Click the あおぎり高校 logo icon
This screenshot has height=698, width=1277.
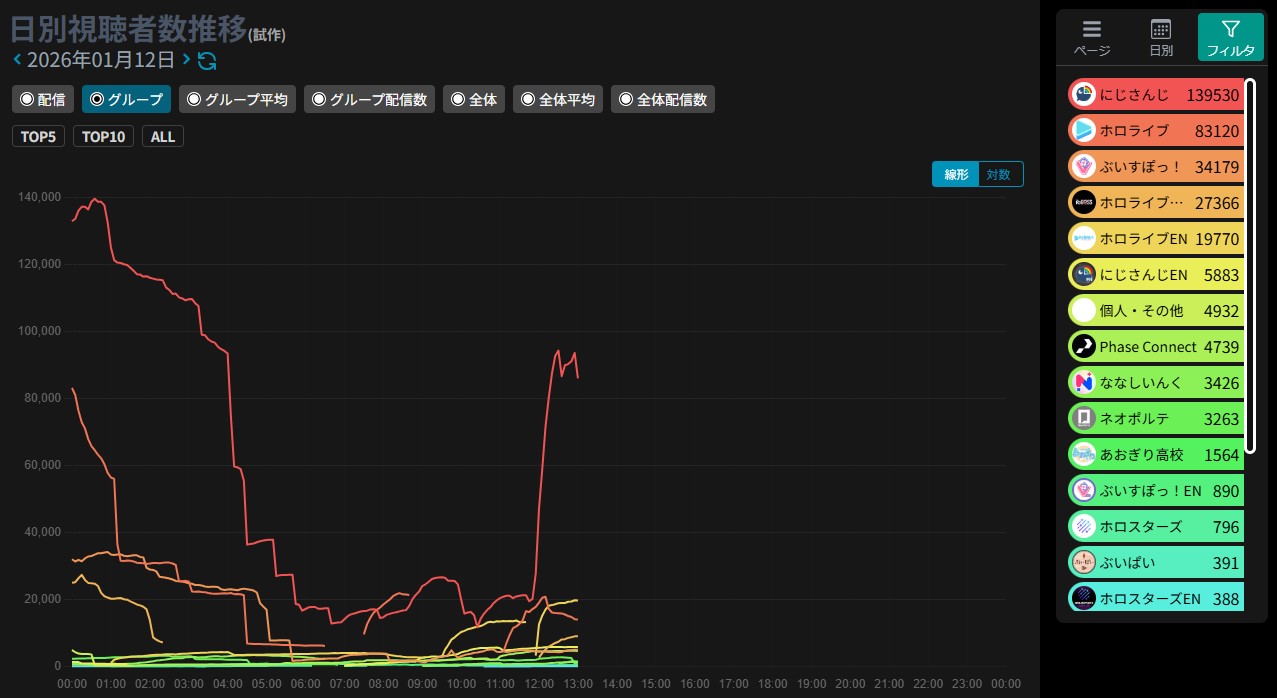coord(1083,455)
